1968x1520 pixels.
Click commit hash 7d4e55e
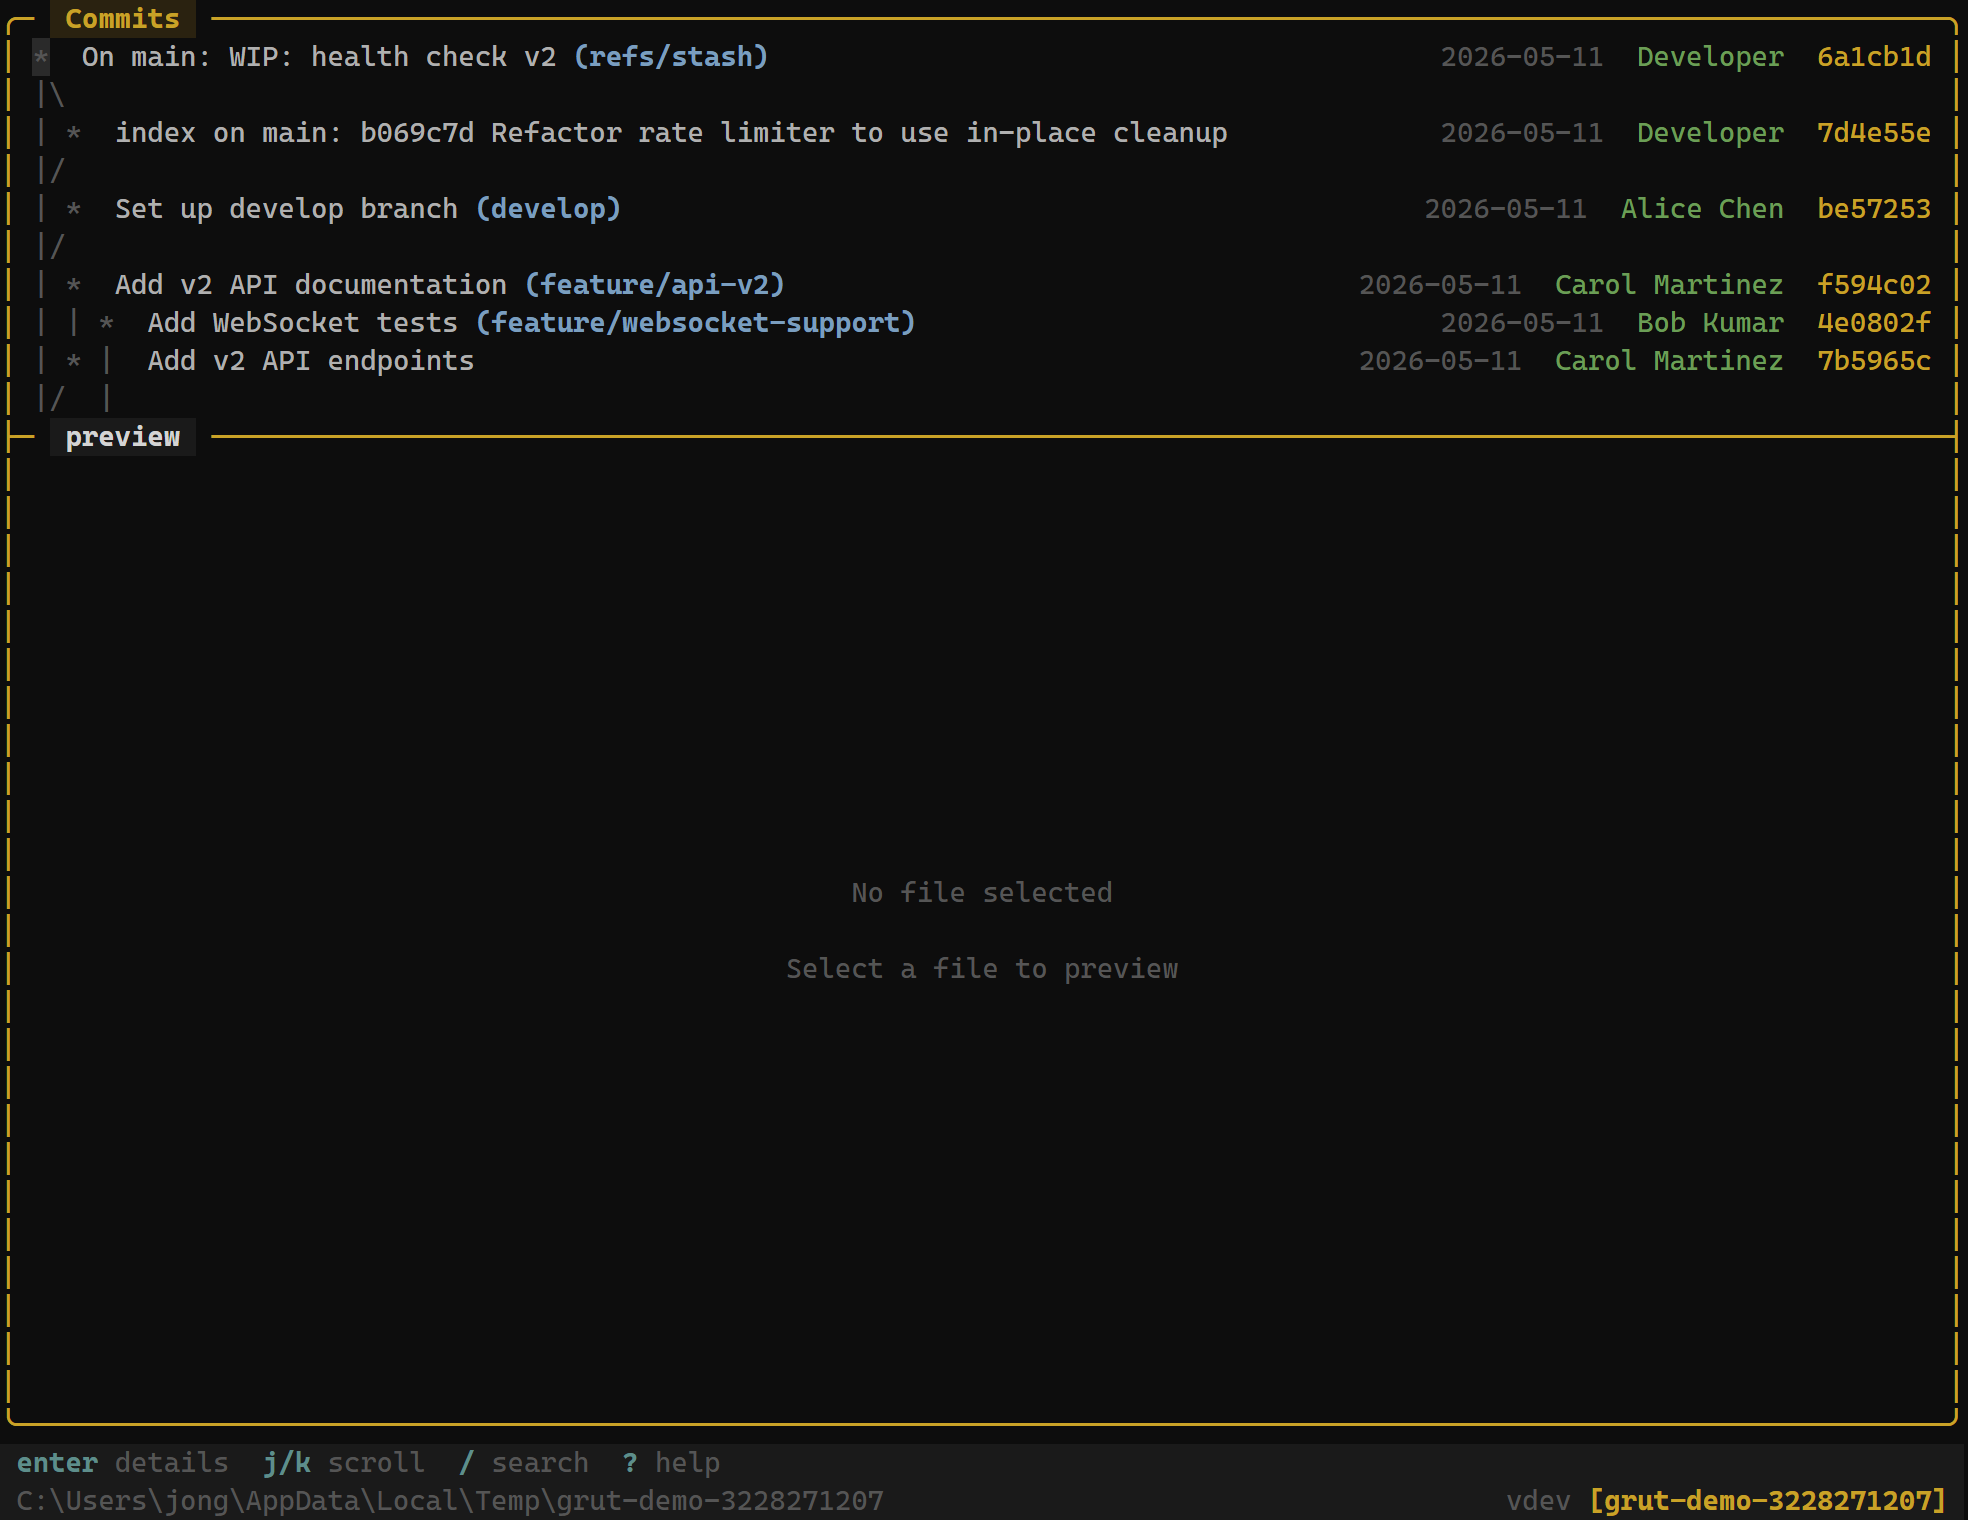[x=1873, y=133]
